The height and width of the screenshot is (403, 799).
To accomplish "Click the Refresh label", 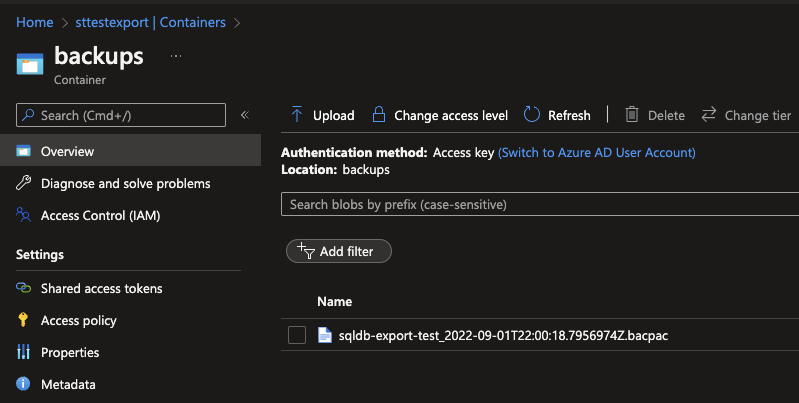I will click(x=569, y=116).
